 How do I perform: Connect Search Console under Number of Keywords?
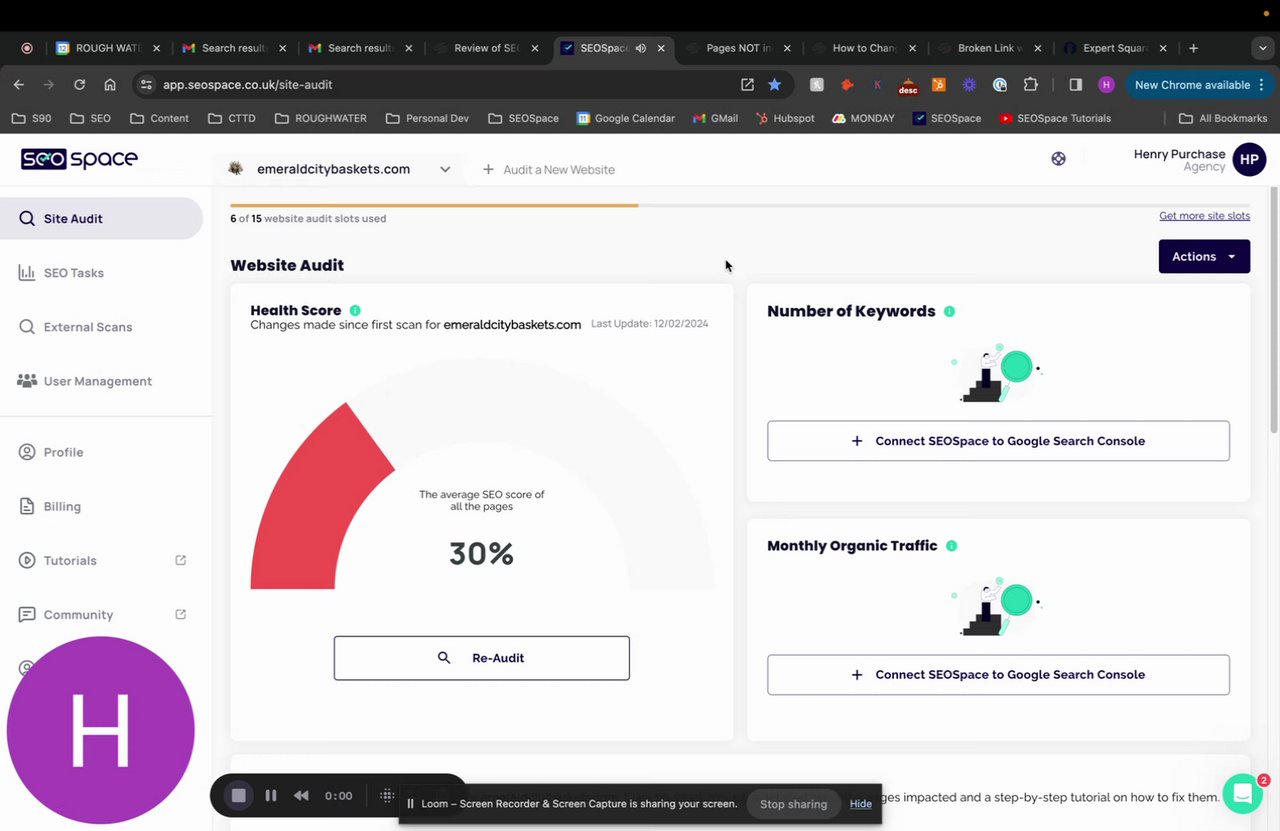pyautogui.click(x=998, y=441)
